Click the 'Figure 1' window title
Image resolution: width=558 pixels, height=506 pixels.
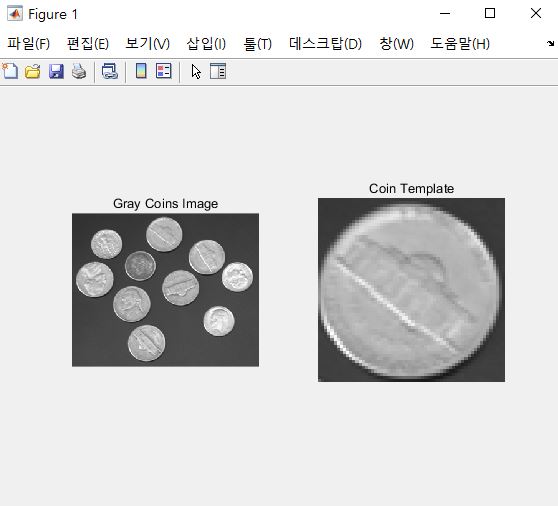pyautogui.click(x=53, y=14)
